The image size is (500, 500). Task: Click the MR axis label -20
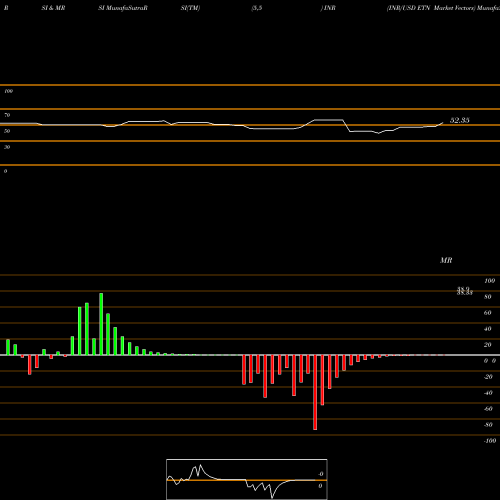(488, 377)
